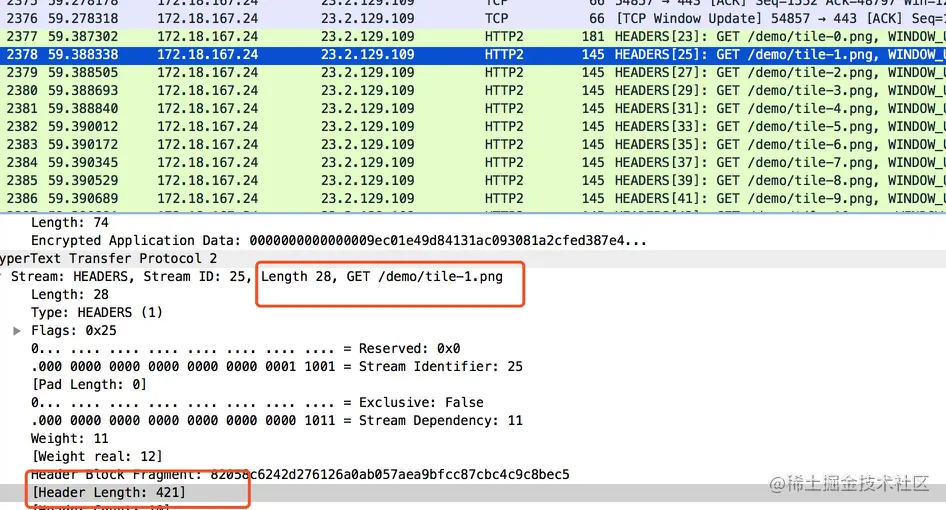
Task: Select the Exclusive: False line
Action: point(257,403)
